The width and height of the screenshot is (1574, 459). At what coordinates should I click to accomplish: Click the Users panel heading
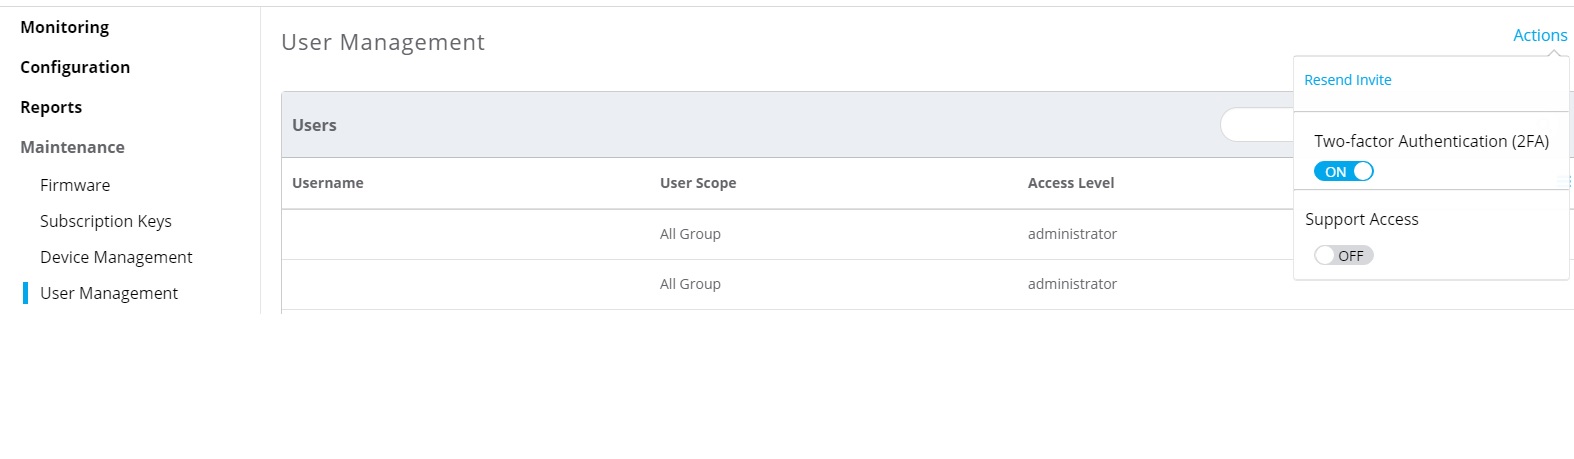coord(314,125)
